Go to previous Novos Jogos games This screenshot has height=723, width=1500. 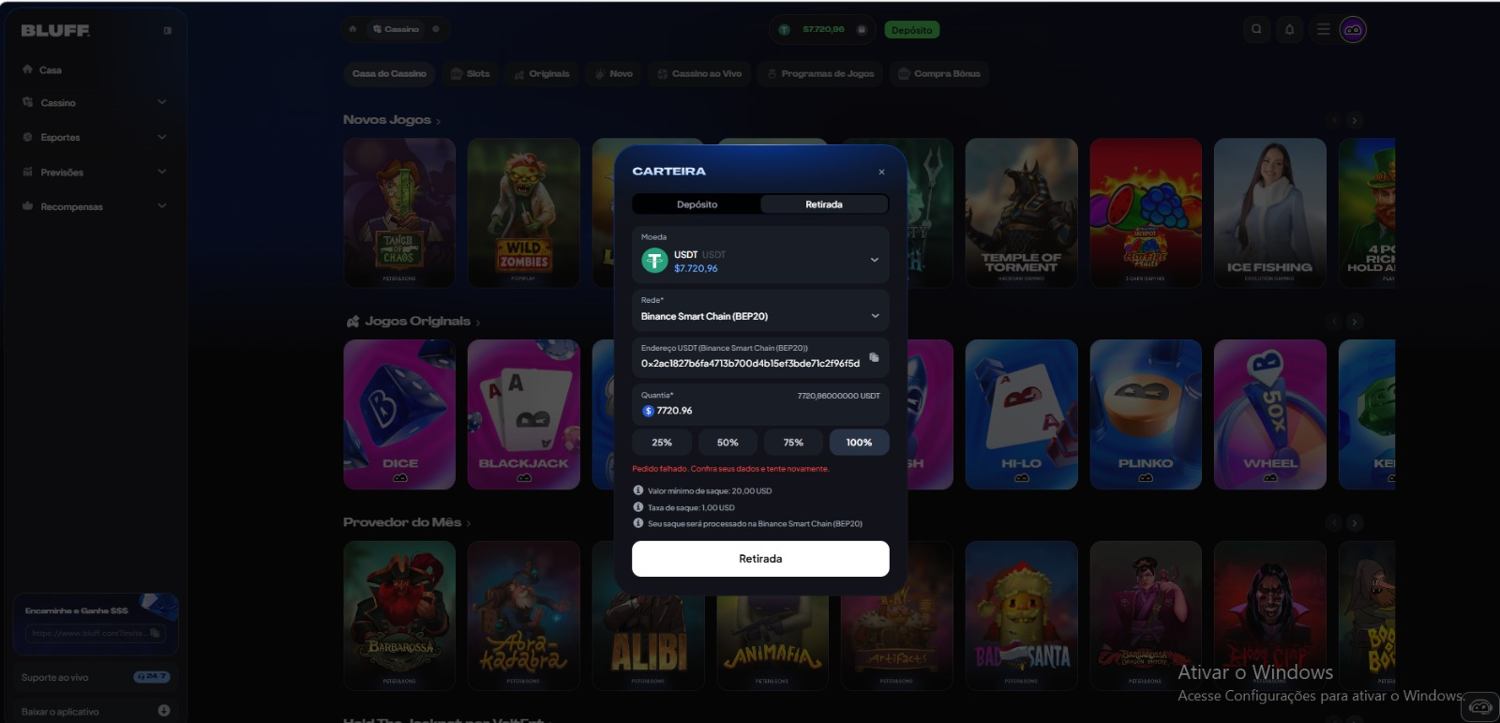pos(1334,120)
